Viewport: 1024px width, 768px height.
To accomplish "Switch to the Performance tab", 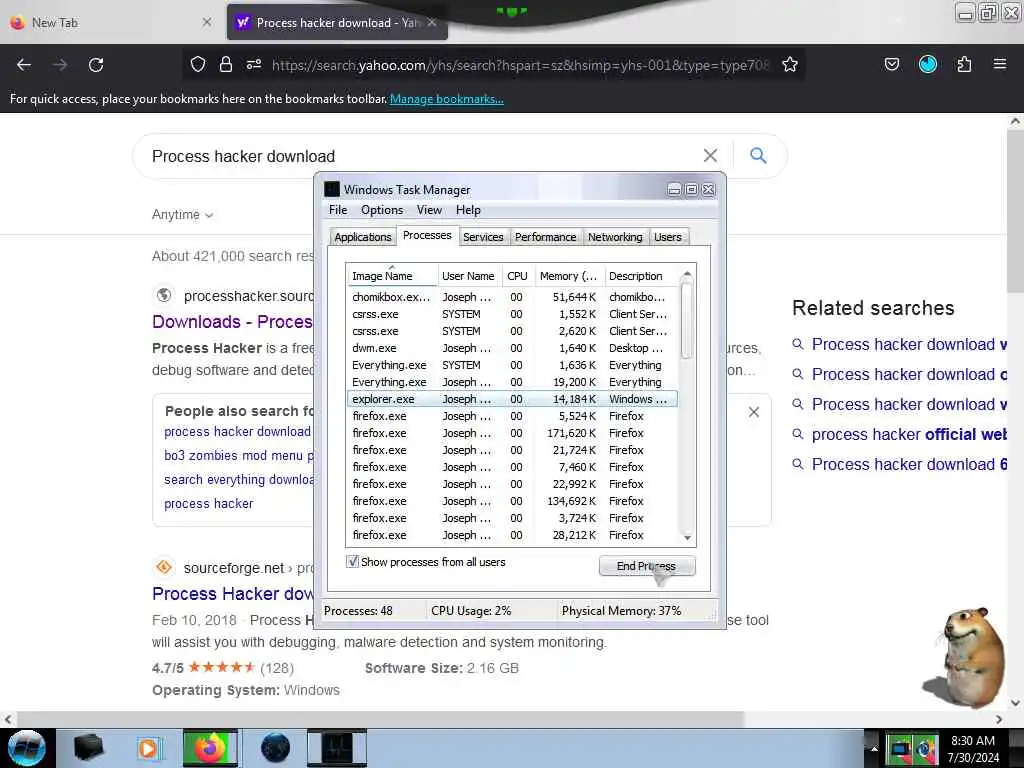I will tap(545, 237).
